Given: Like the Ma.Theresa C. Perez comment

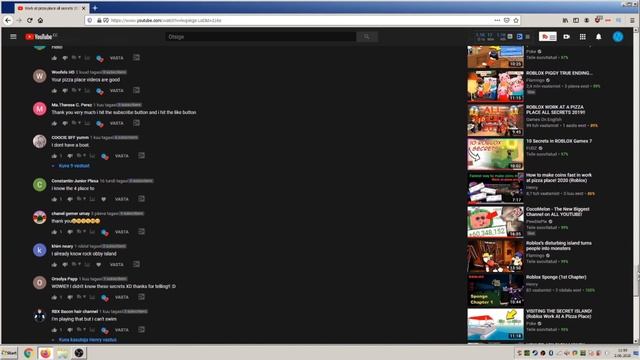Looking at the screenshot, I should click(x=54, y=123).
